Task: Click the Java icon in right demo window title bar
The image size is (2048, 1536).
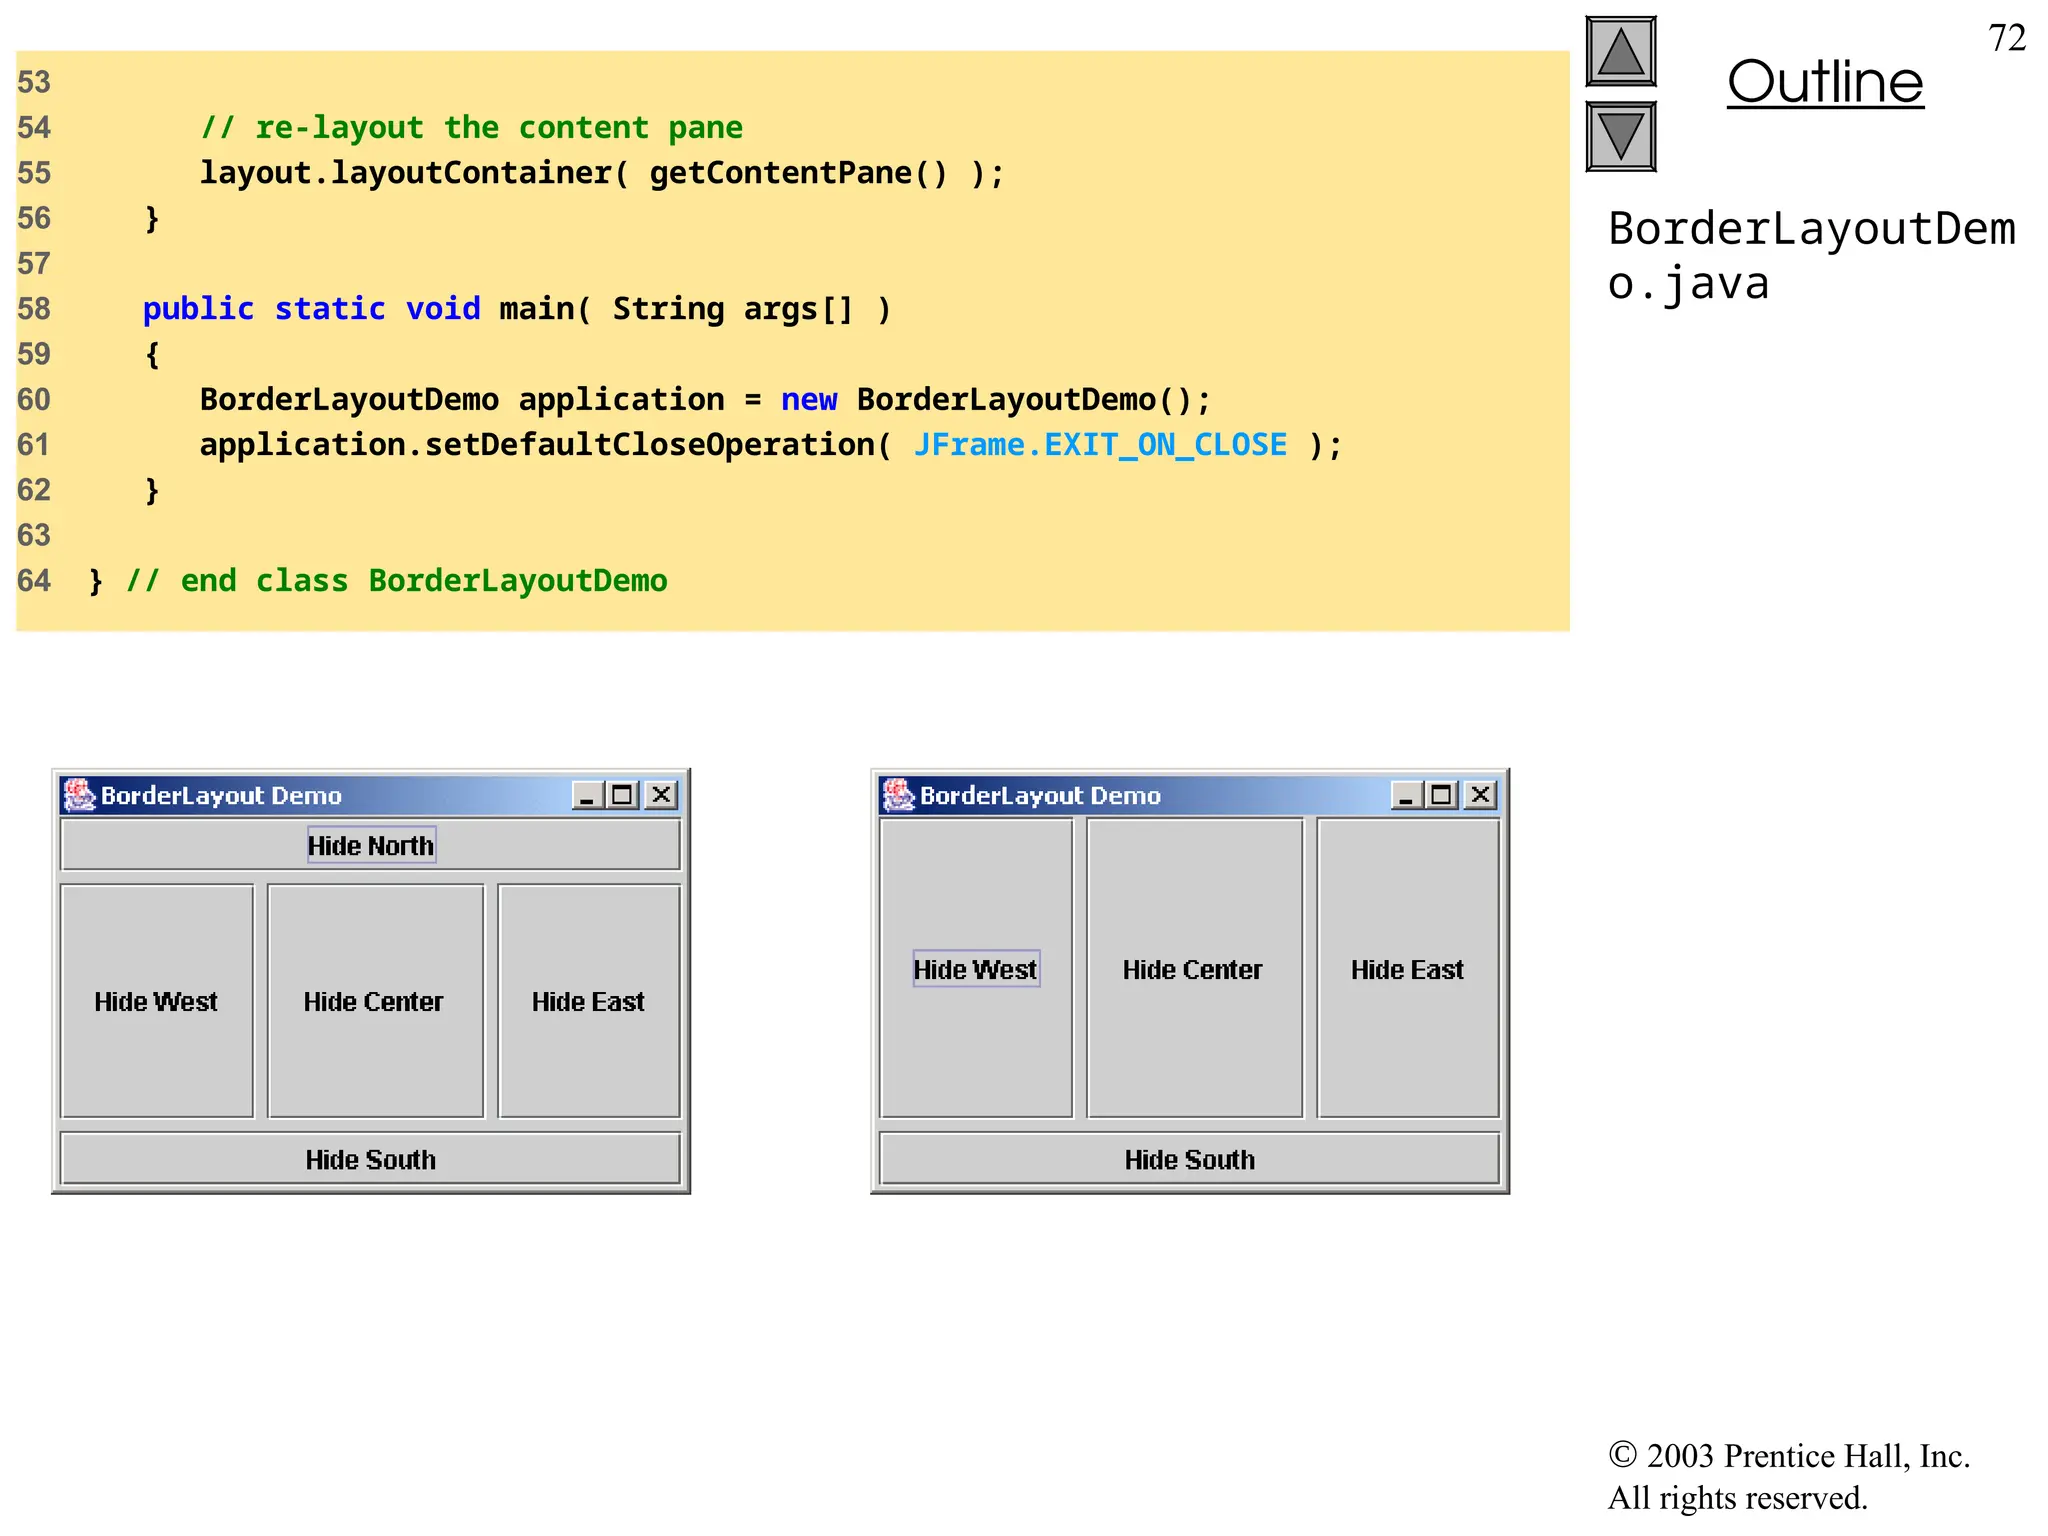Action: click(898, 795)
